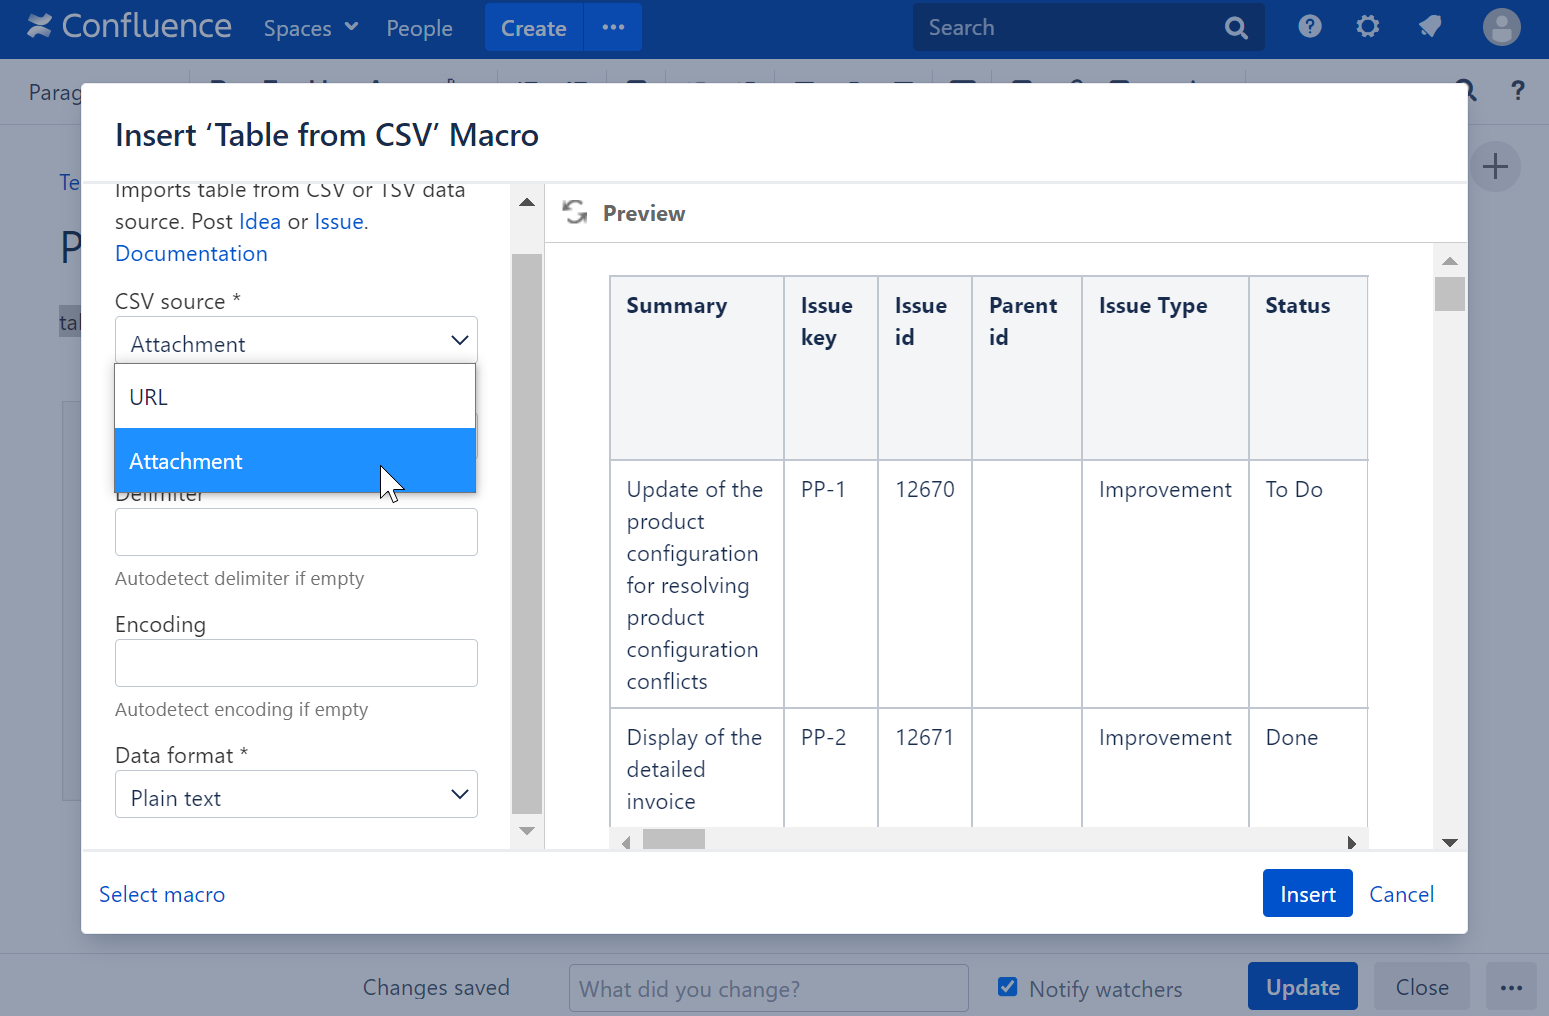
Task: Open the user profile avatar
Action: [x=1501, y=27]
